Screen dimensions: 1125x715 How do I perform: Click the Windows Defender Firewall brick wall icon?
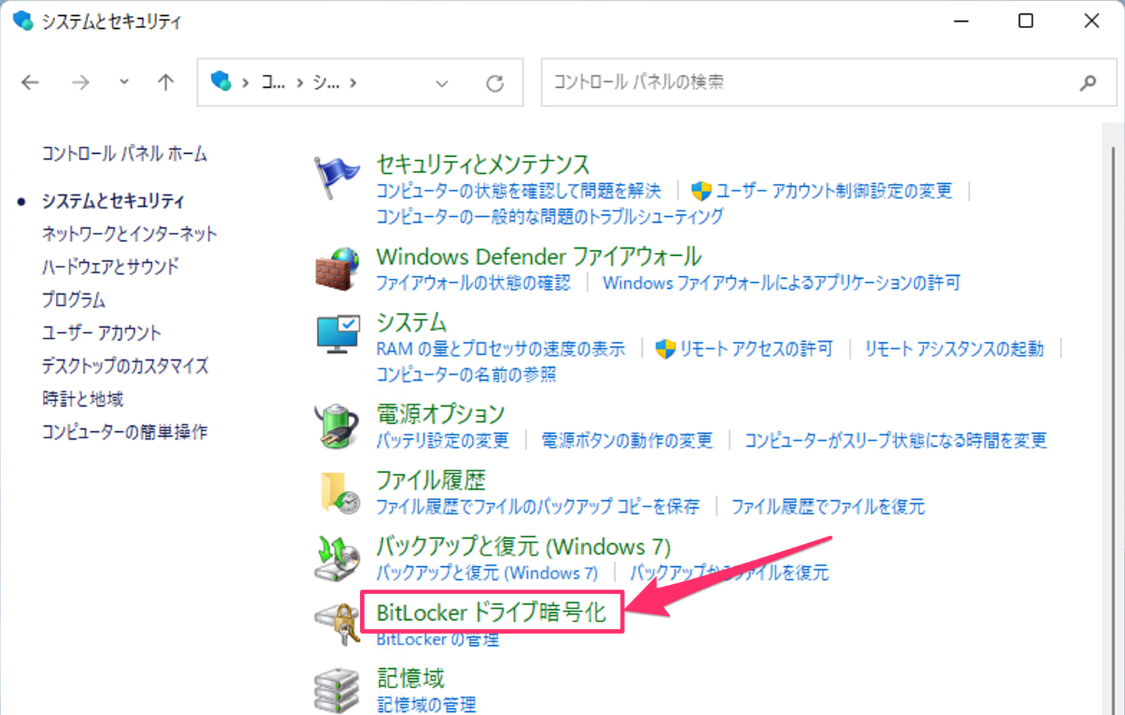(x=337, y=269)
